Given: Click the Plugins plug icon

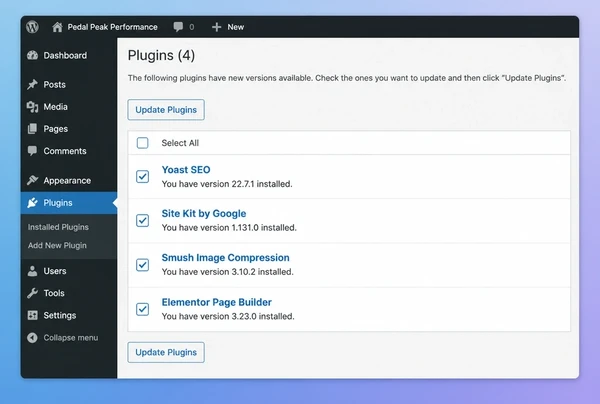Looking at the screenshot, I should tap(33, 203).
